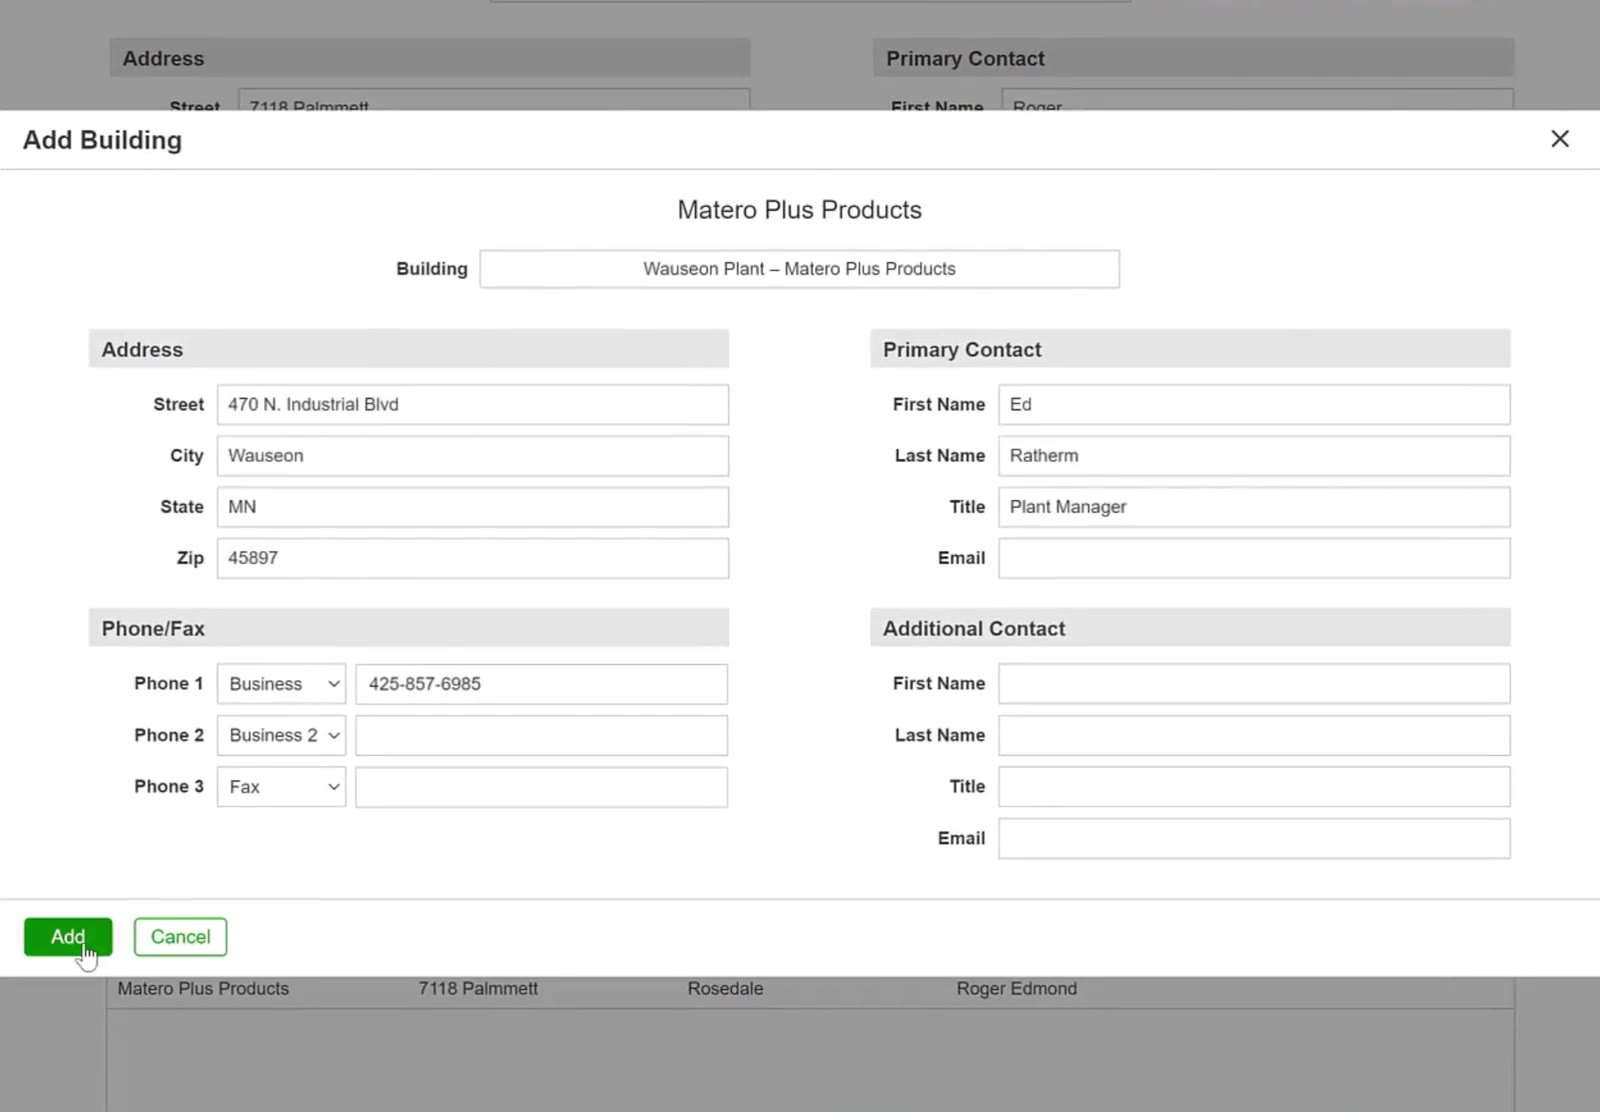Focus Primary Contact Email field
Image resolution: width=1600 pixels, height=1112 pixels.
[x=1254, y=558]
